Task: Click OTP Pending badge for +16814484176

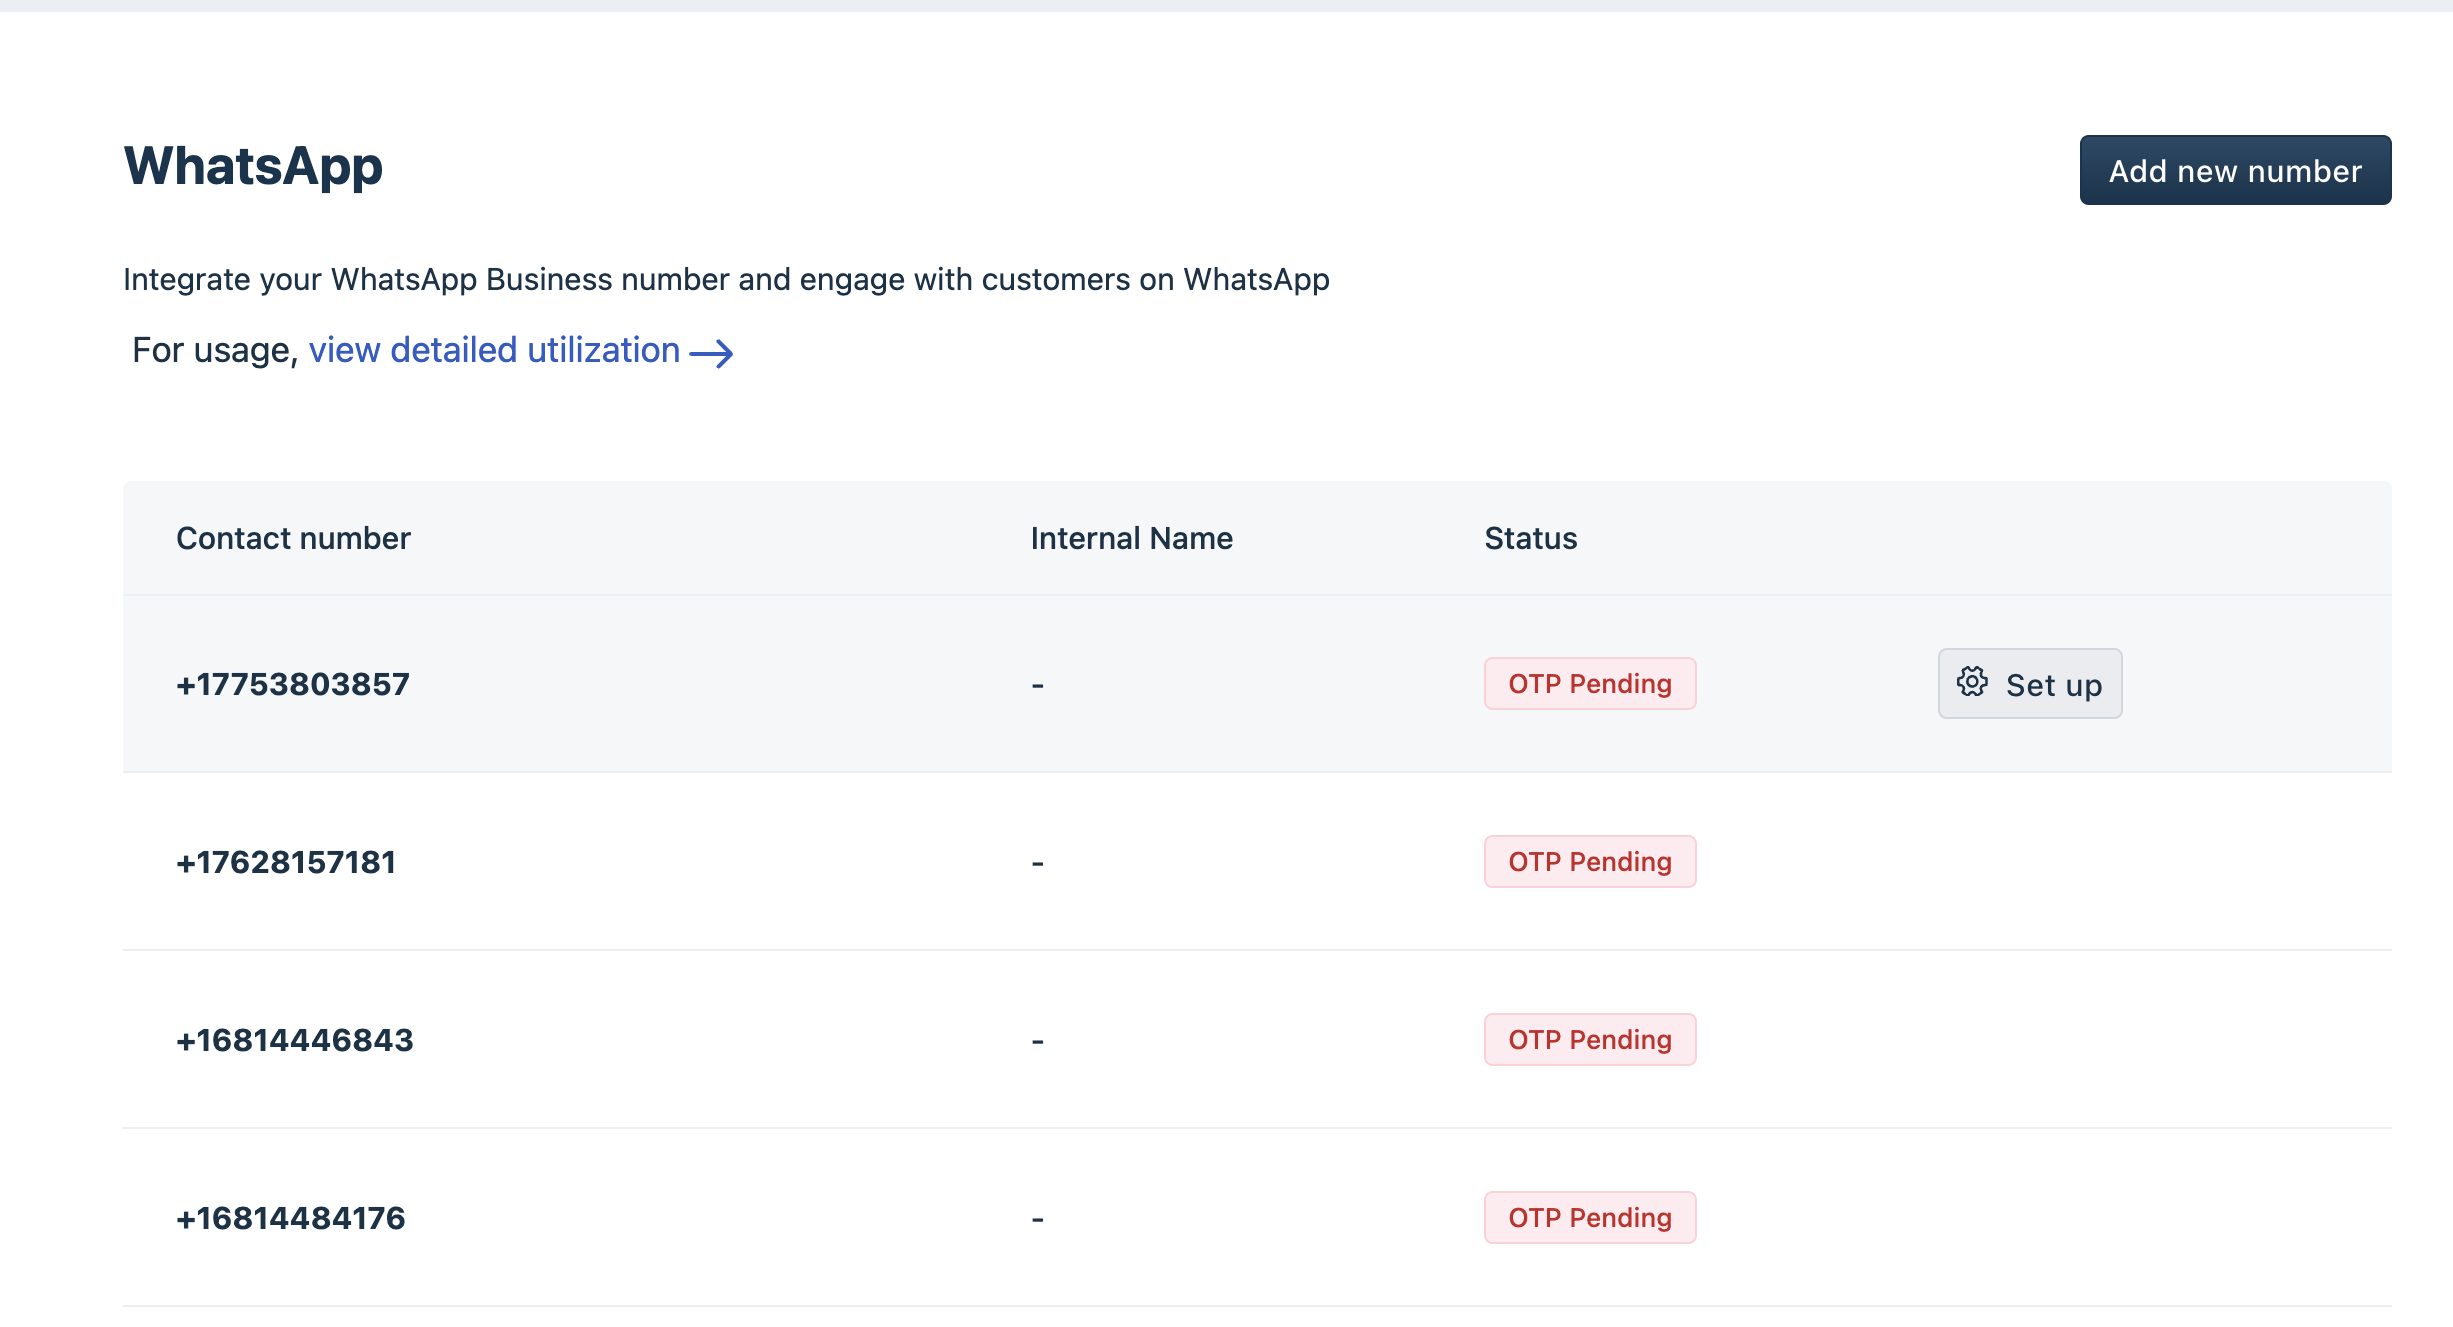Action: coord(1589,1218)
